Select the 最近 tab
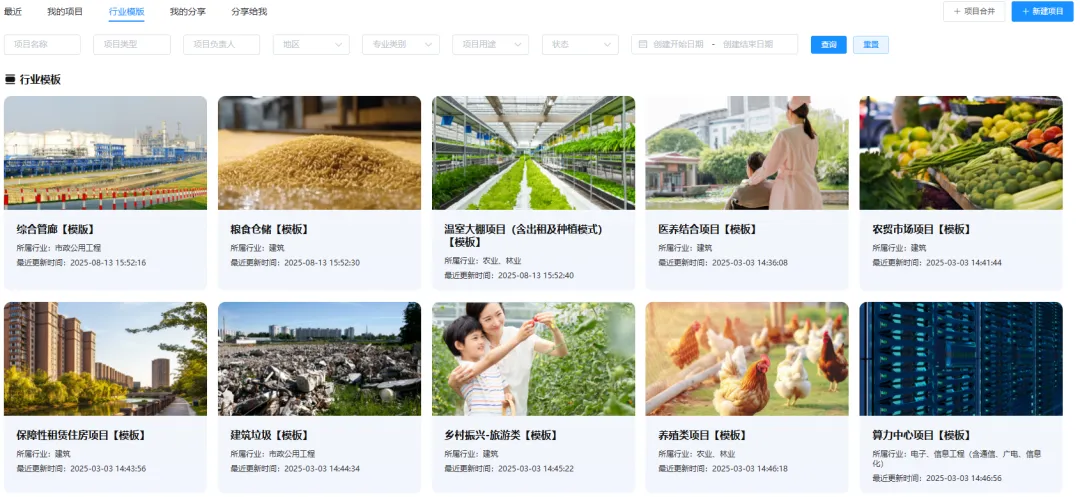Screen dimensions: 1080x497 click(x=13, y=12)
